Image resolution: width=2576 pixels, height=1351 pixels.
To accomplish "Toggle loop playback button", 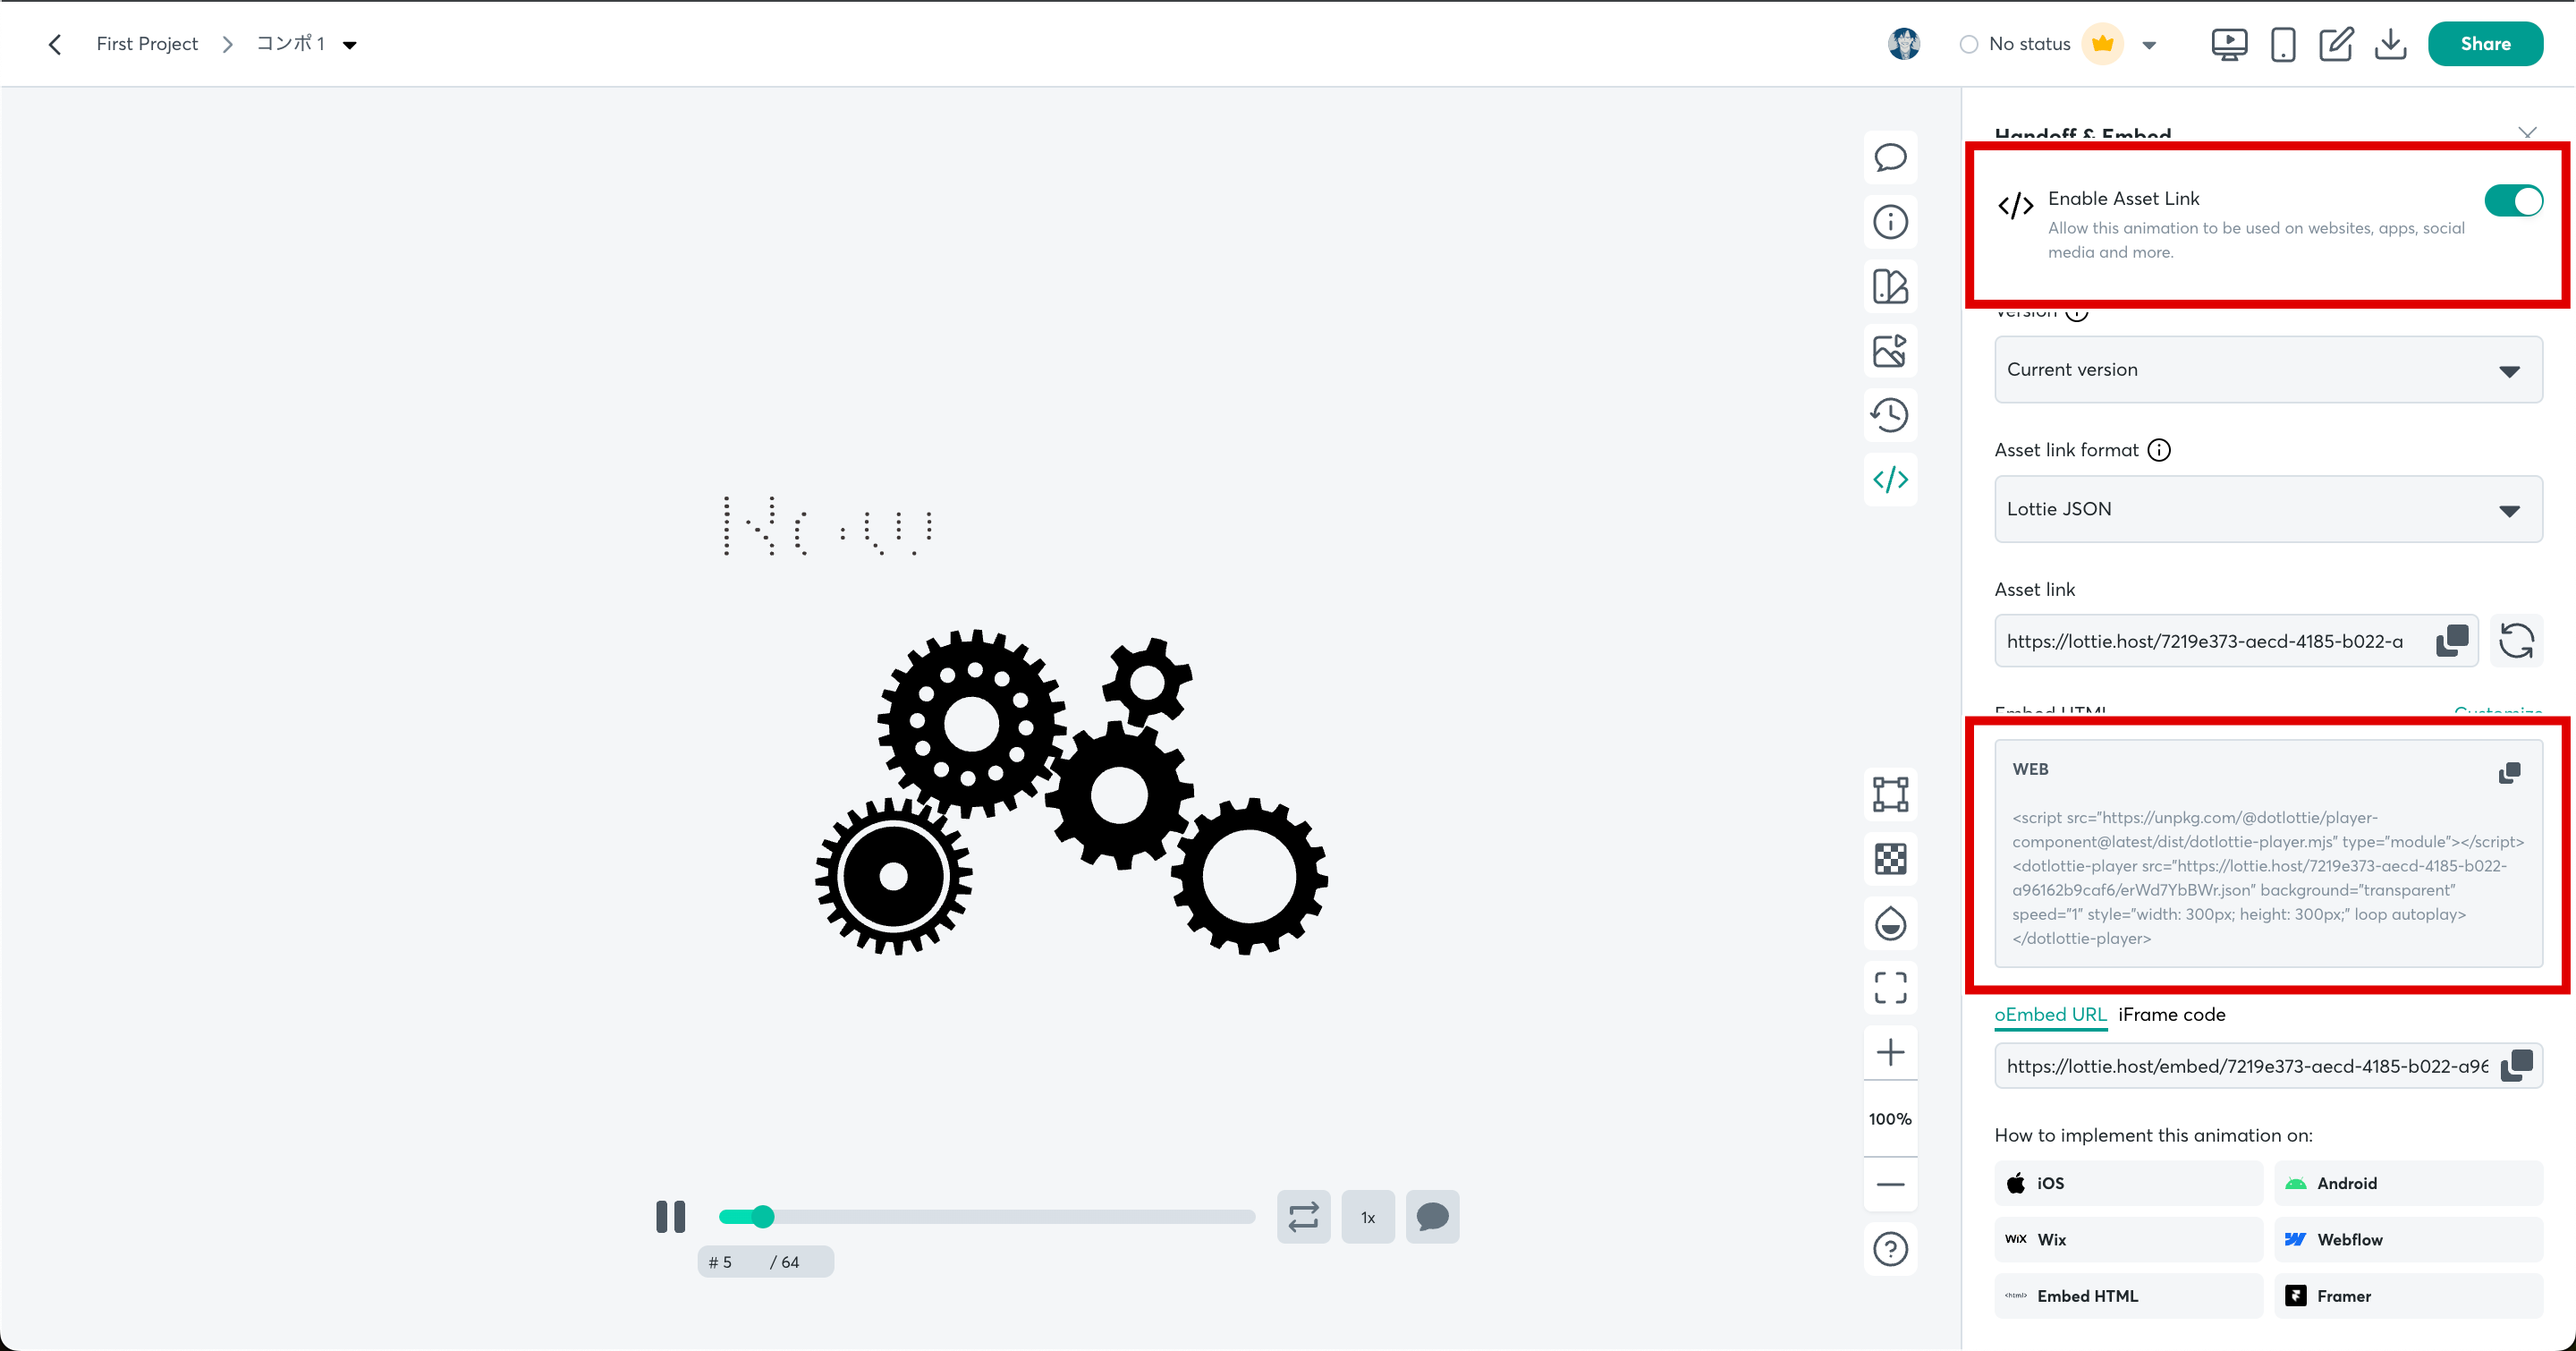I will click(x=1303, y=1217).
